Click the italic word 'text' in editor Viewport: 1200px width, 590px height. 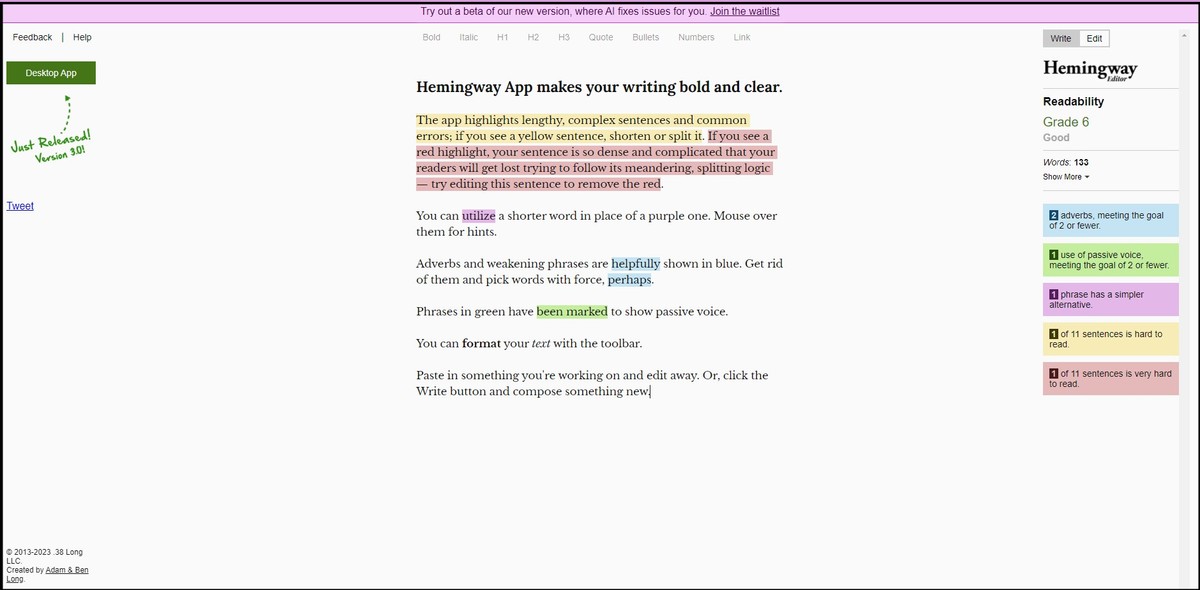(x=543, y=344)
